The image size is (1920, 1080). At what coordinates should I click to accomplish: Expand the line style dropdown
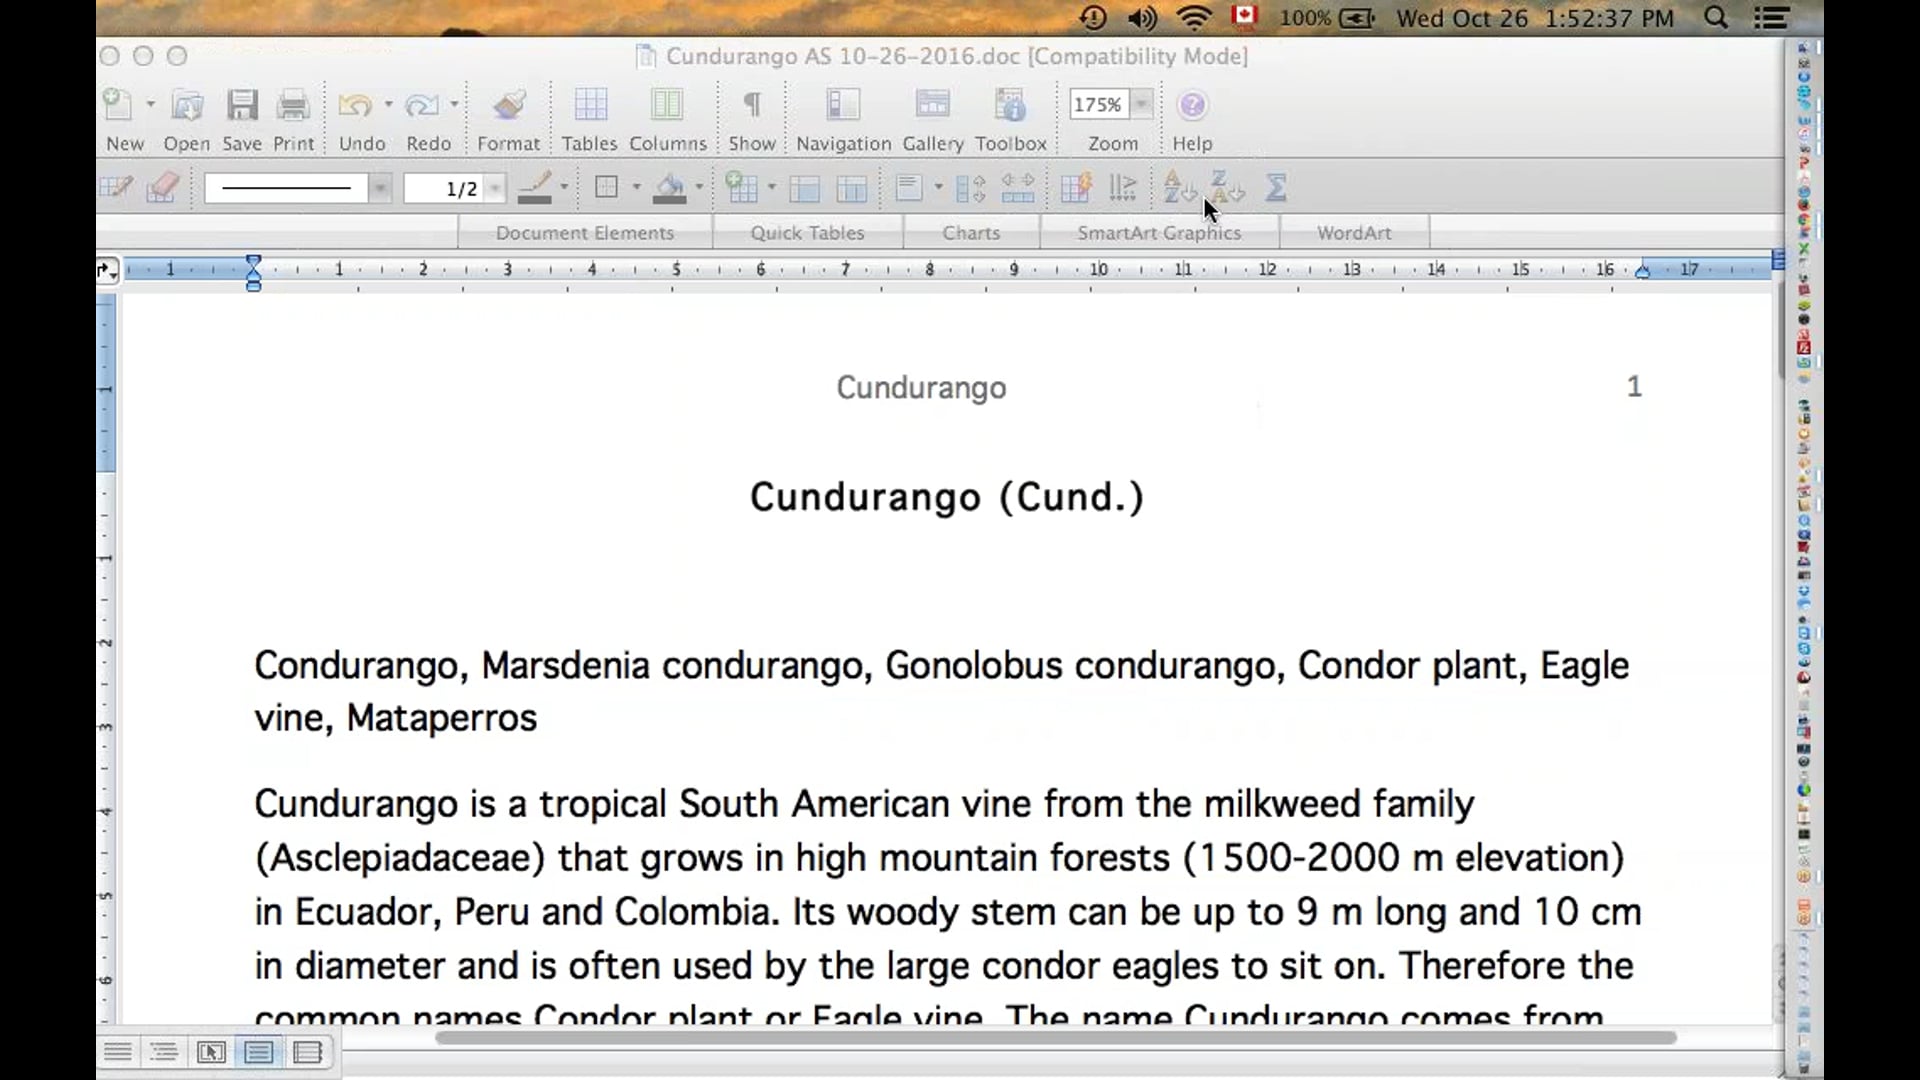coord(380,188)
